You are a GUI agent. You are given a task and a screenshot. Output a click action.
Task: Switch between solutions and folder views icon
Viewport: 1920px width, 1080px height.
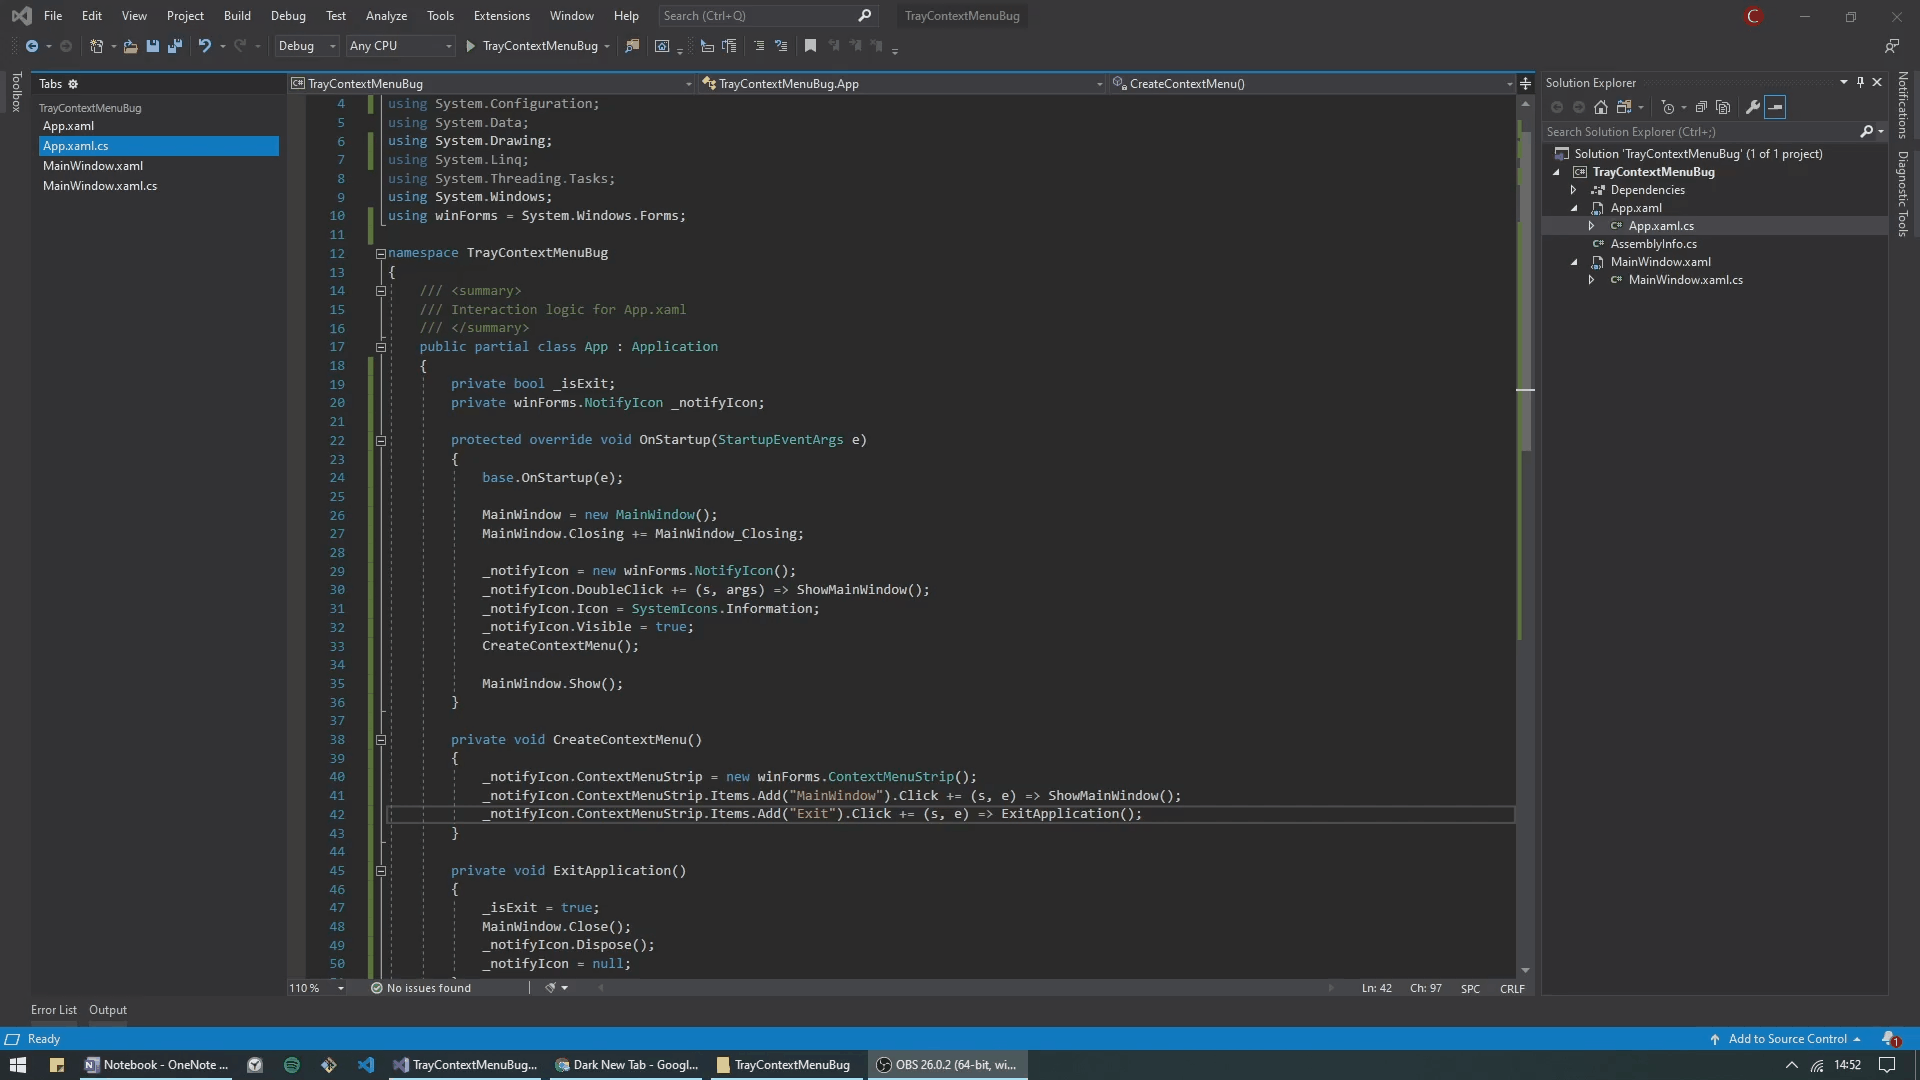[x=1624, y=107]
